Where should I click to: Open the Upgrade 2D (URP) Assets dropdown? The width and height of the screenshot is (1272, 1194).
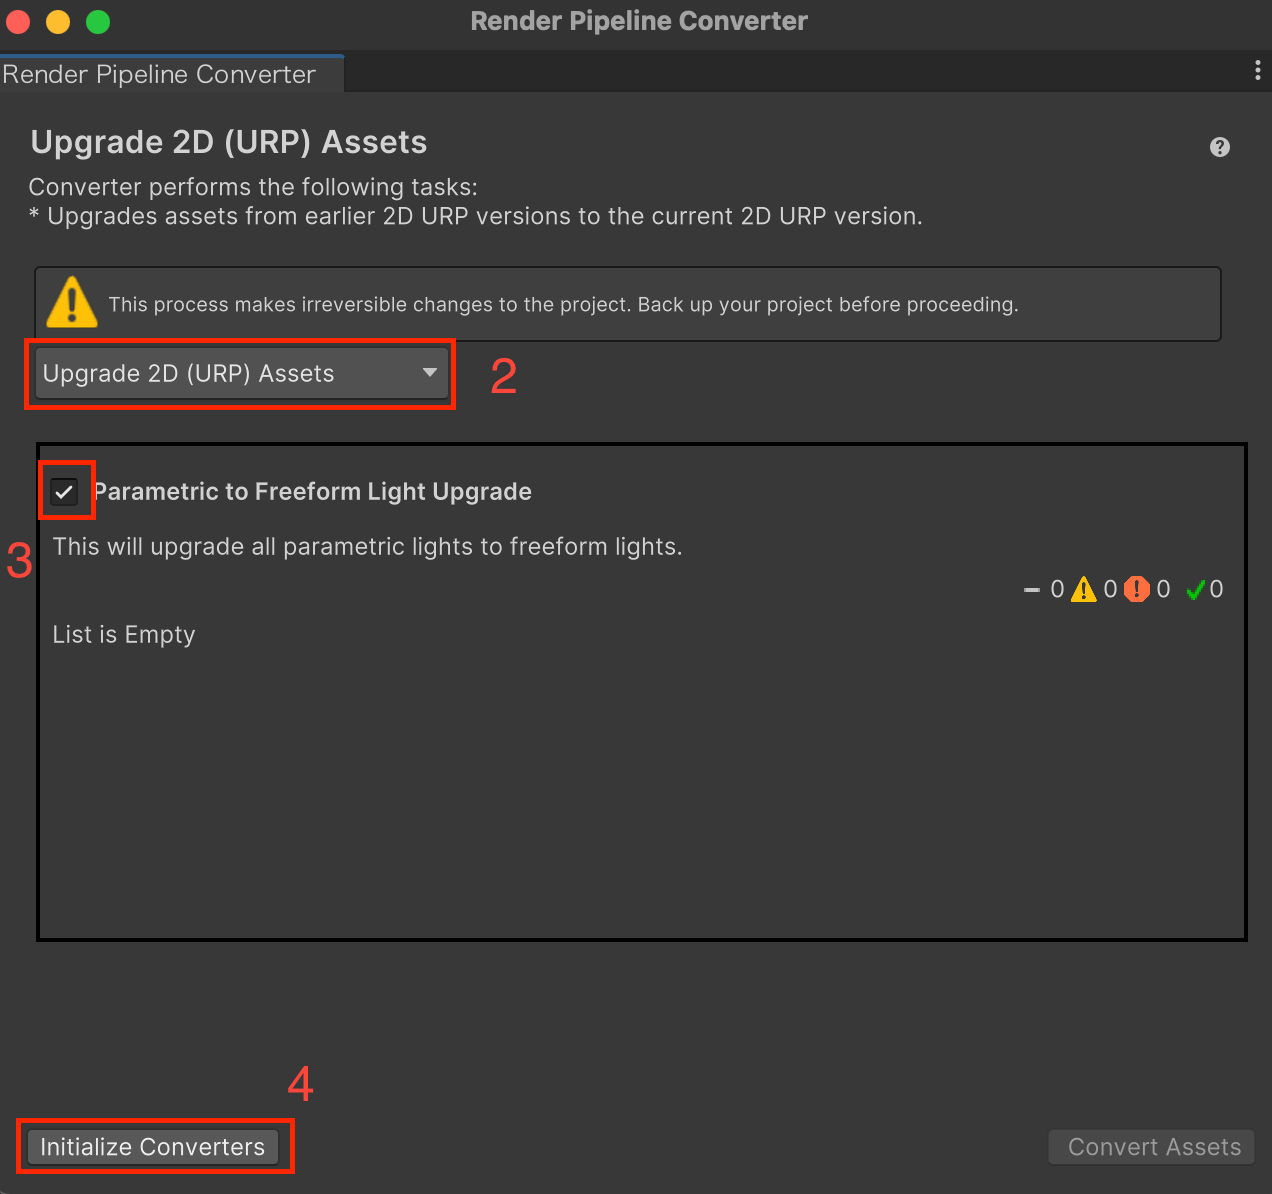(241, 373)
